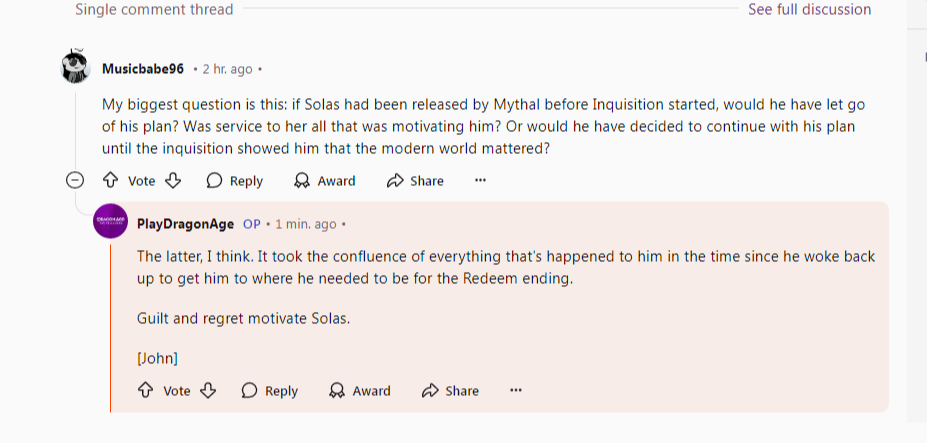
Task: Downvote Musicbabe96's comment
Action: (x=173, y=181)
